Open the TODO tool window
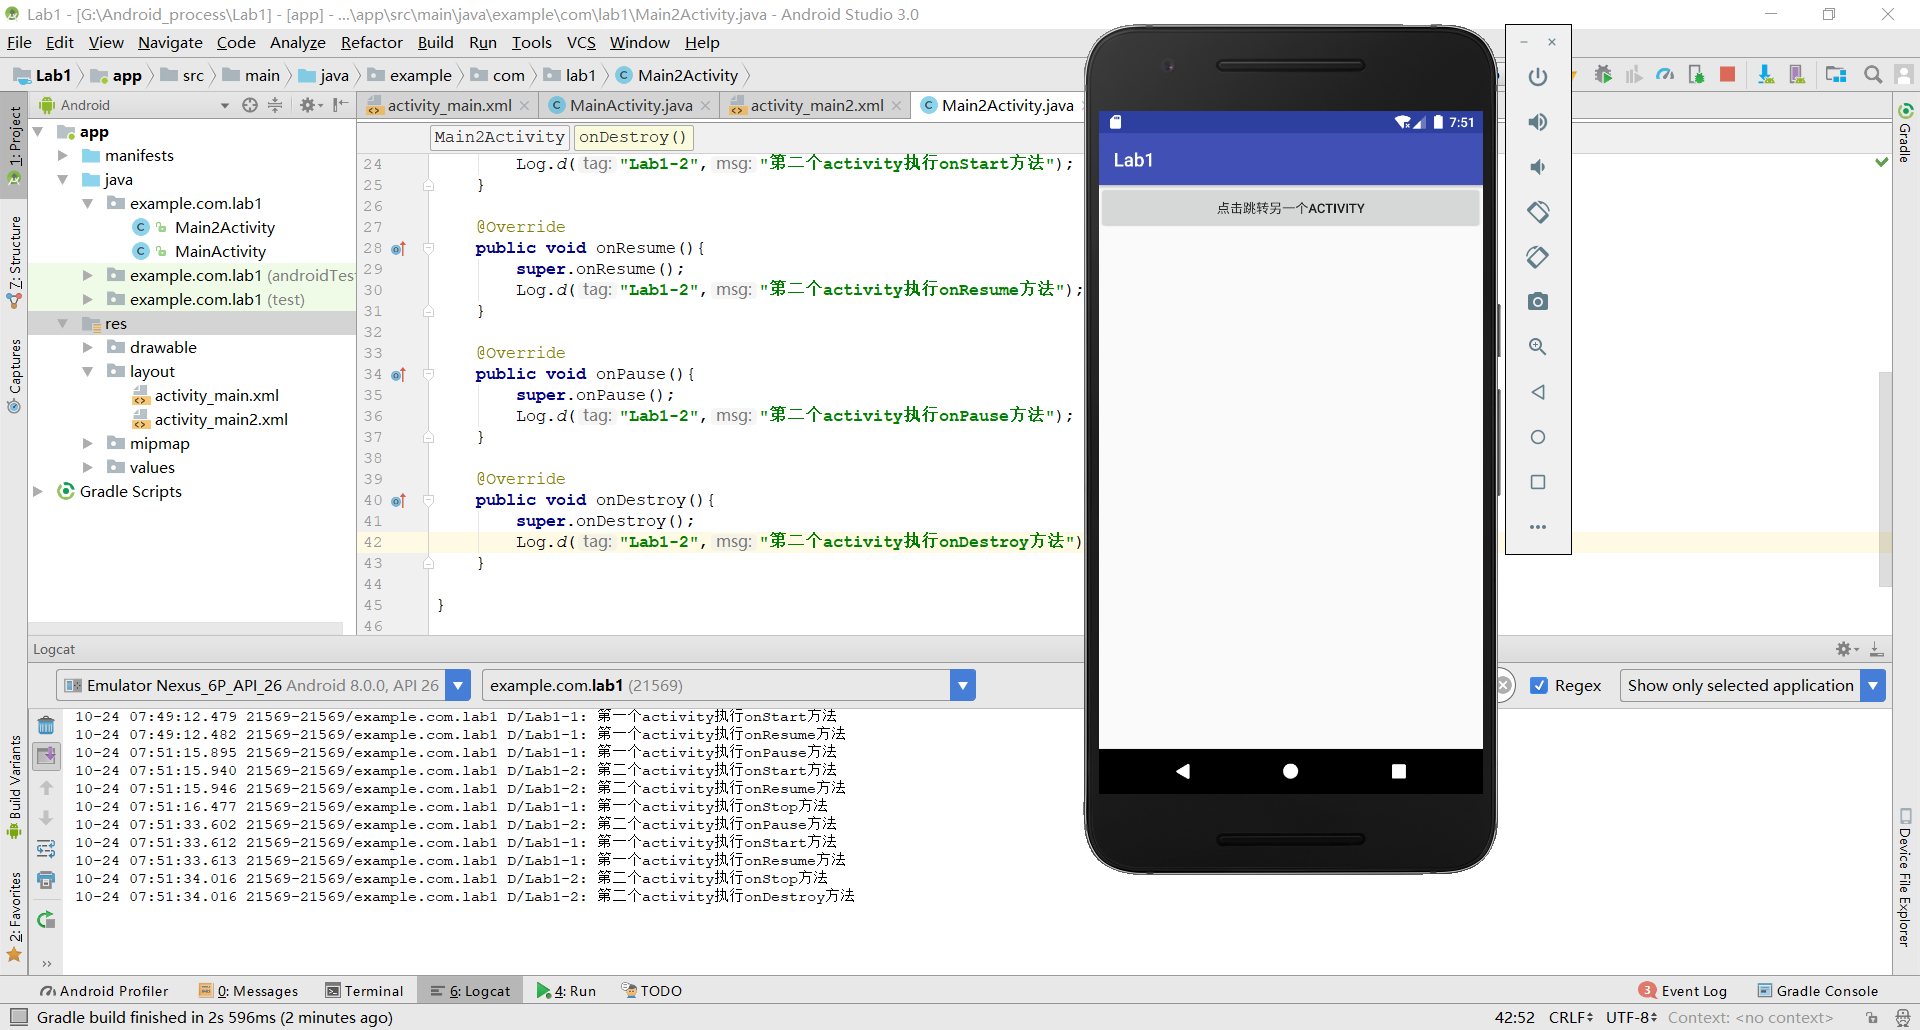Screen dimensions: 1920x1030 (652, 991)
